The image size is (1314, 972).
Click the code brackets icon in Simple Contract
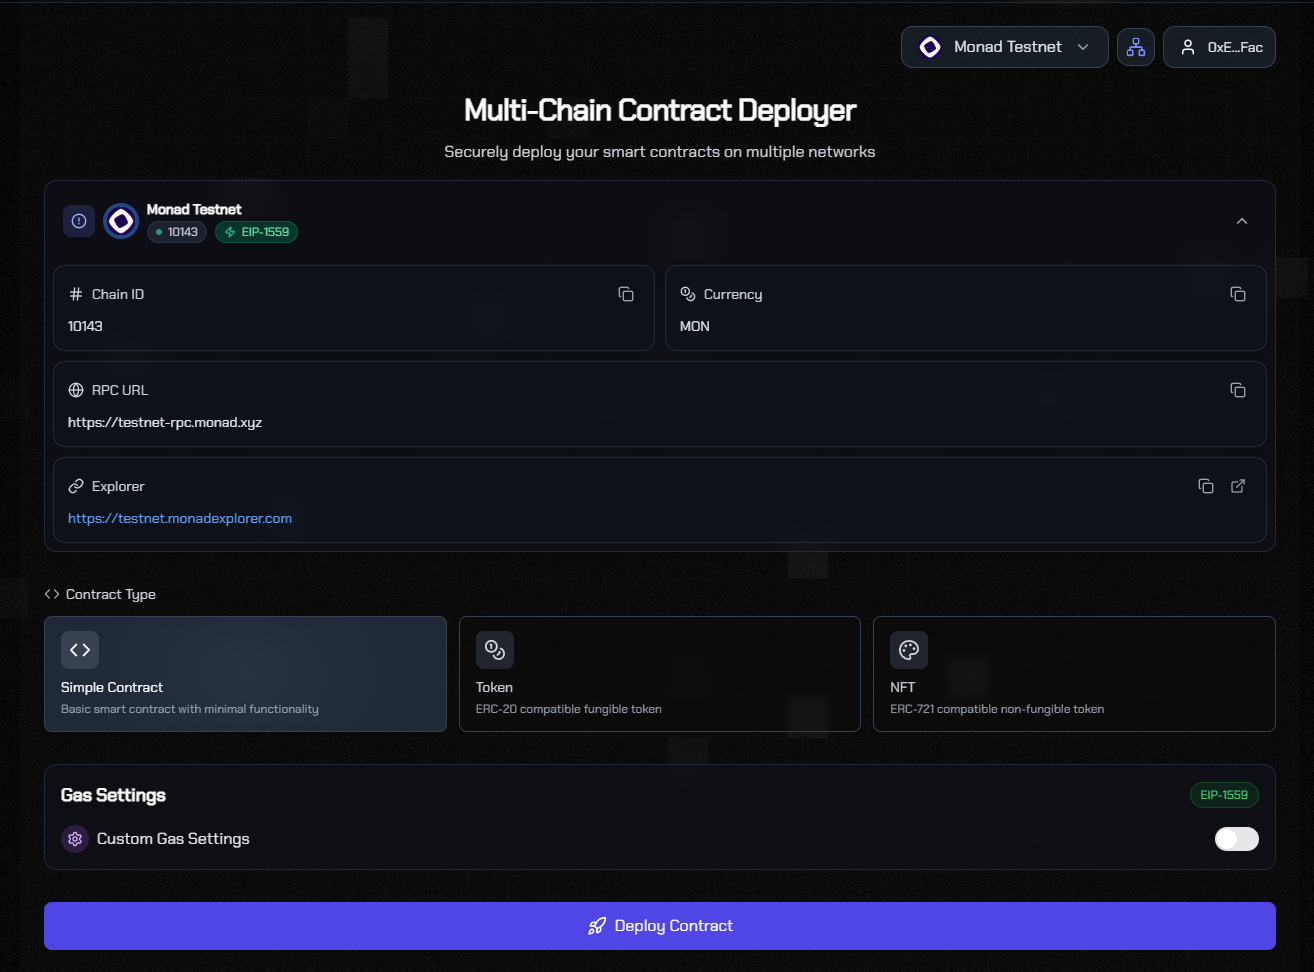(80, 650)
